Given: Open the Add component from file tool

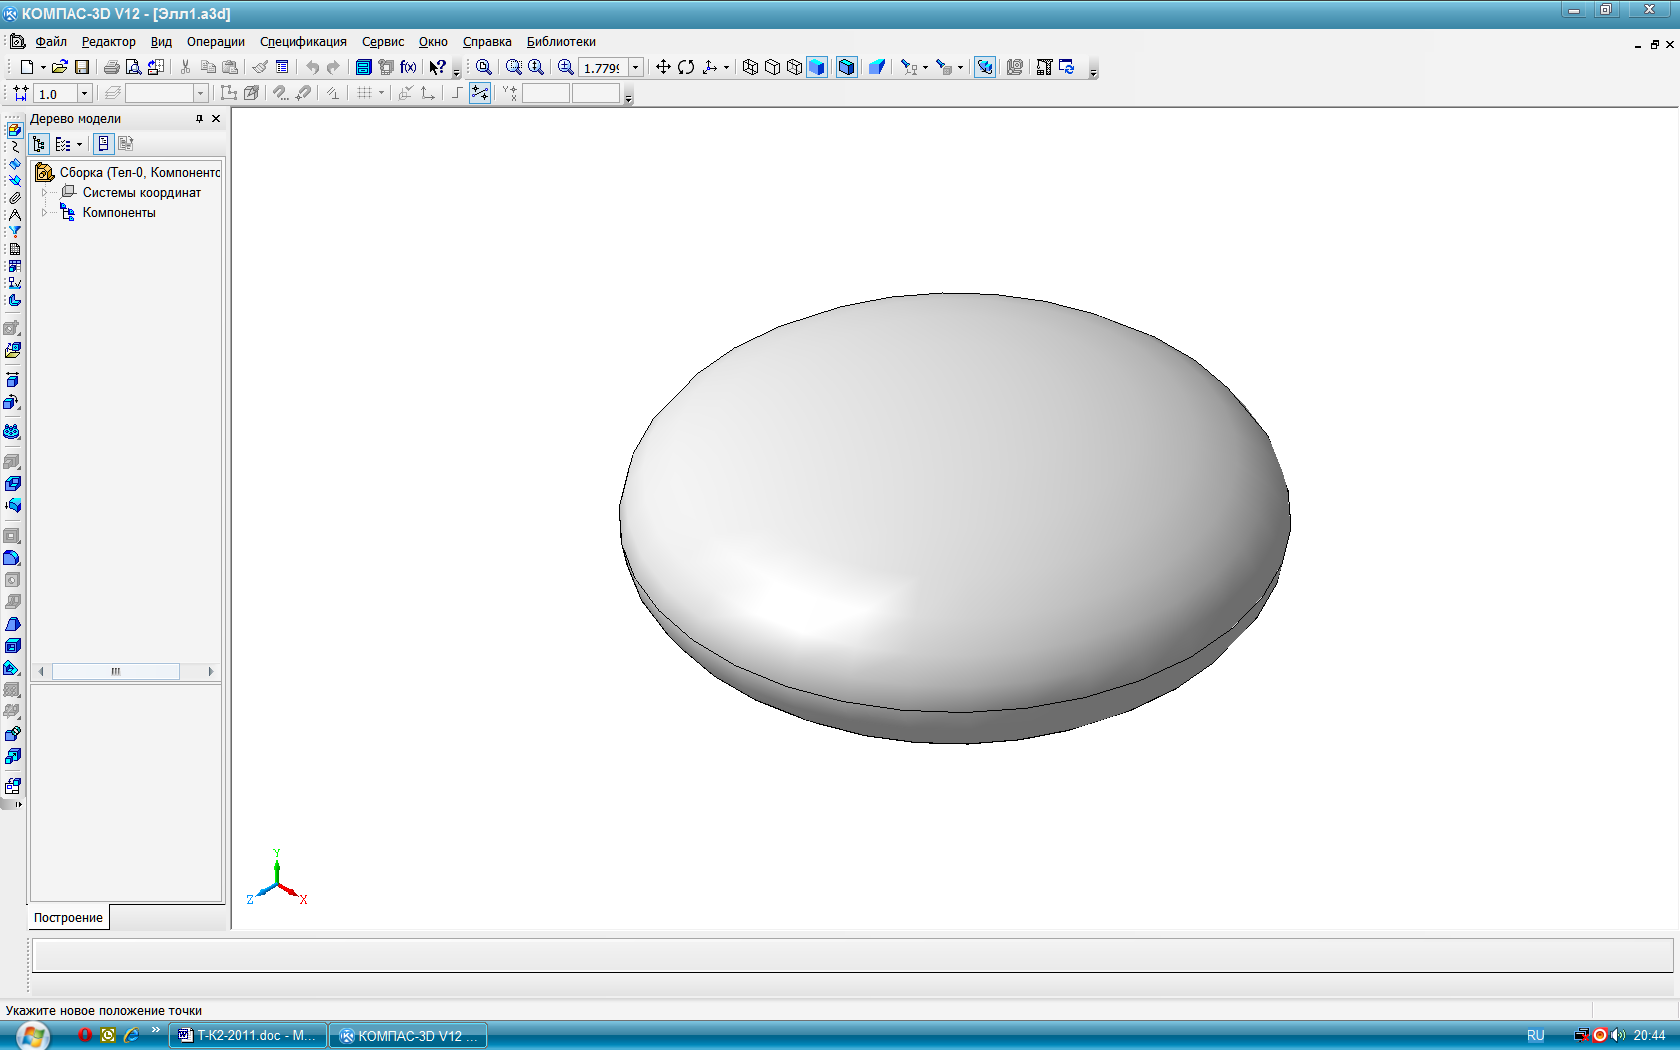Looking at the screenshot, I should tap(12, 351).
